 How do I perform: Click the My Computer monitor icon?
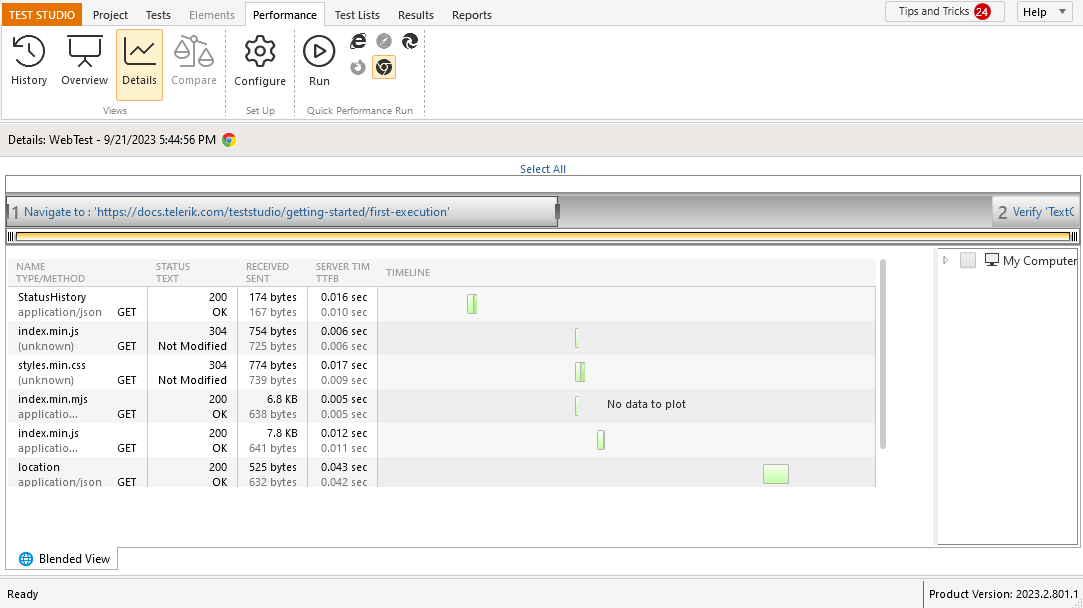coord(992,260)
